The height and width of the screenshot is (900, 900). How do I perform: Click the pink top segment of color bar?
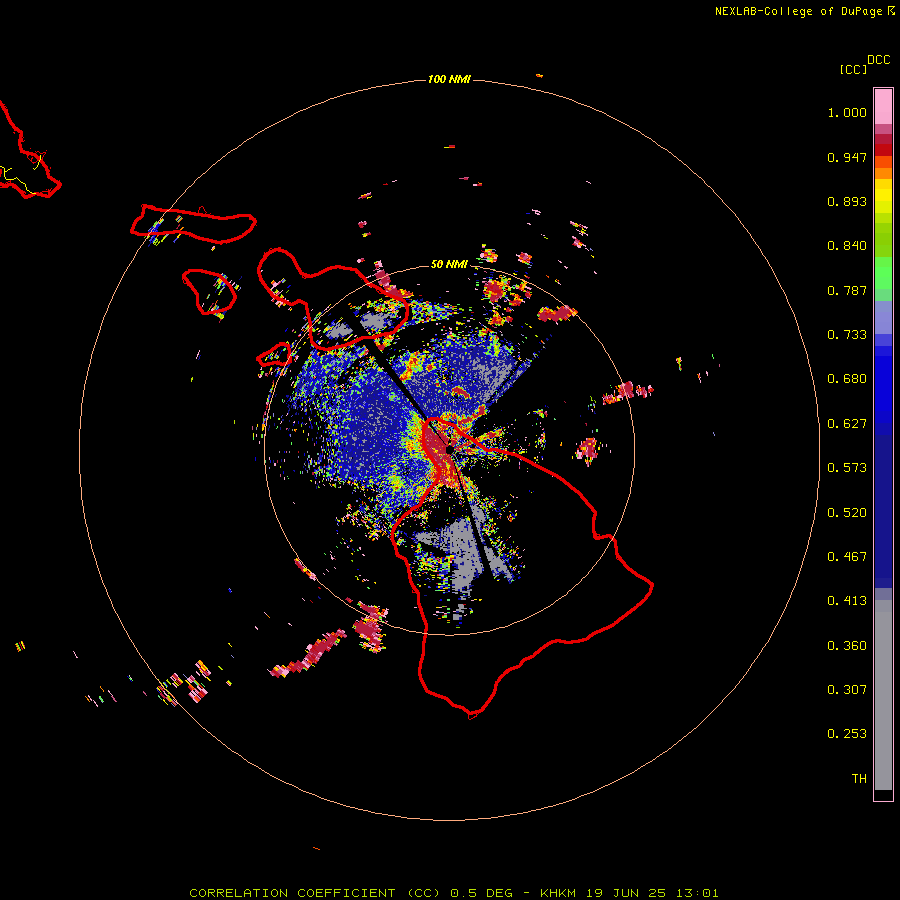coord(883,107)
